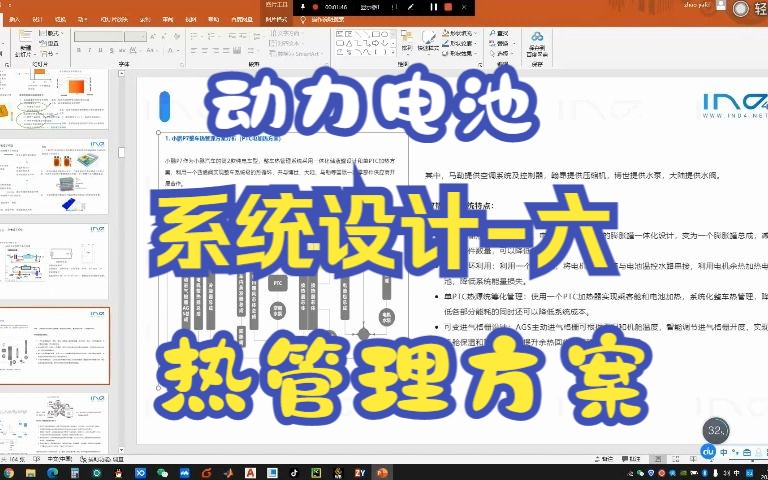Click the Line Spacing icon

pos(258,36)
